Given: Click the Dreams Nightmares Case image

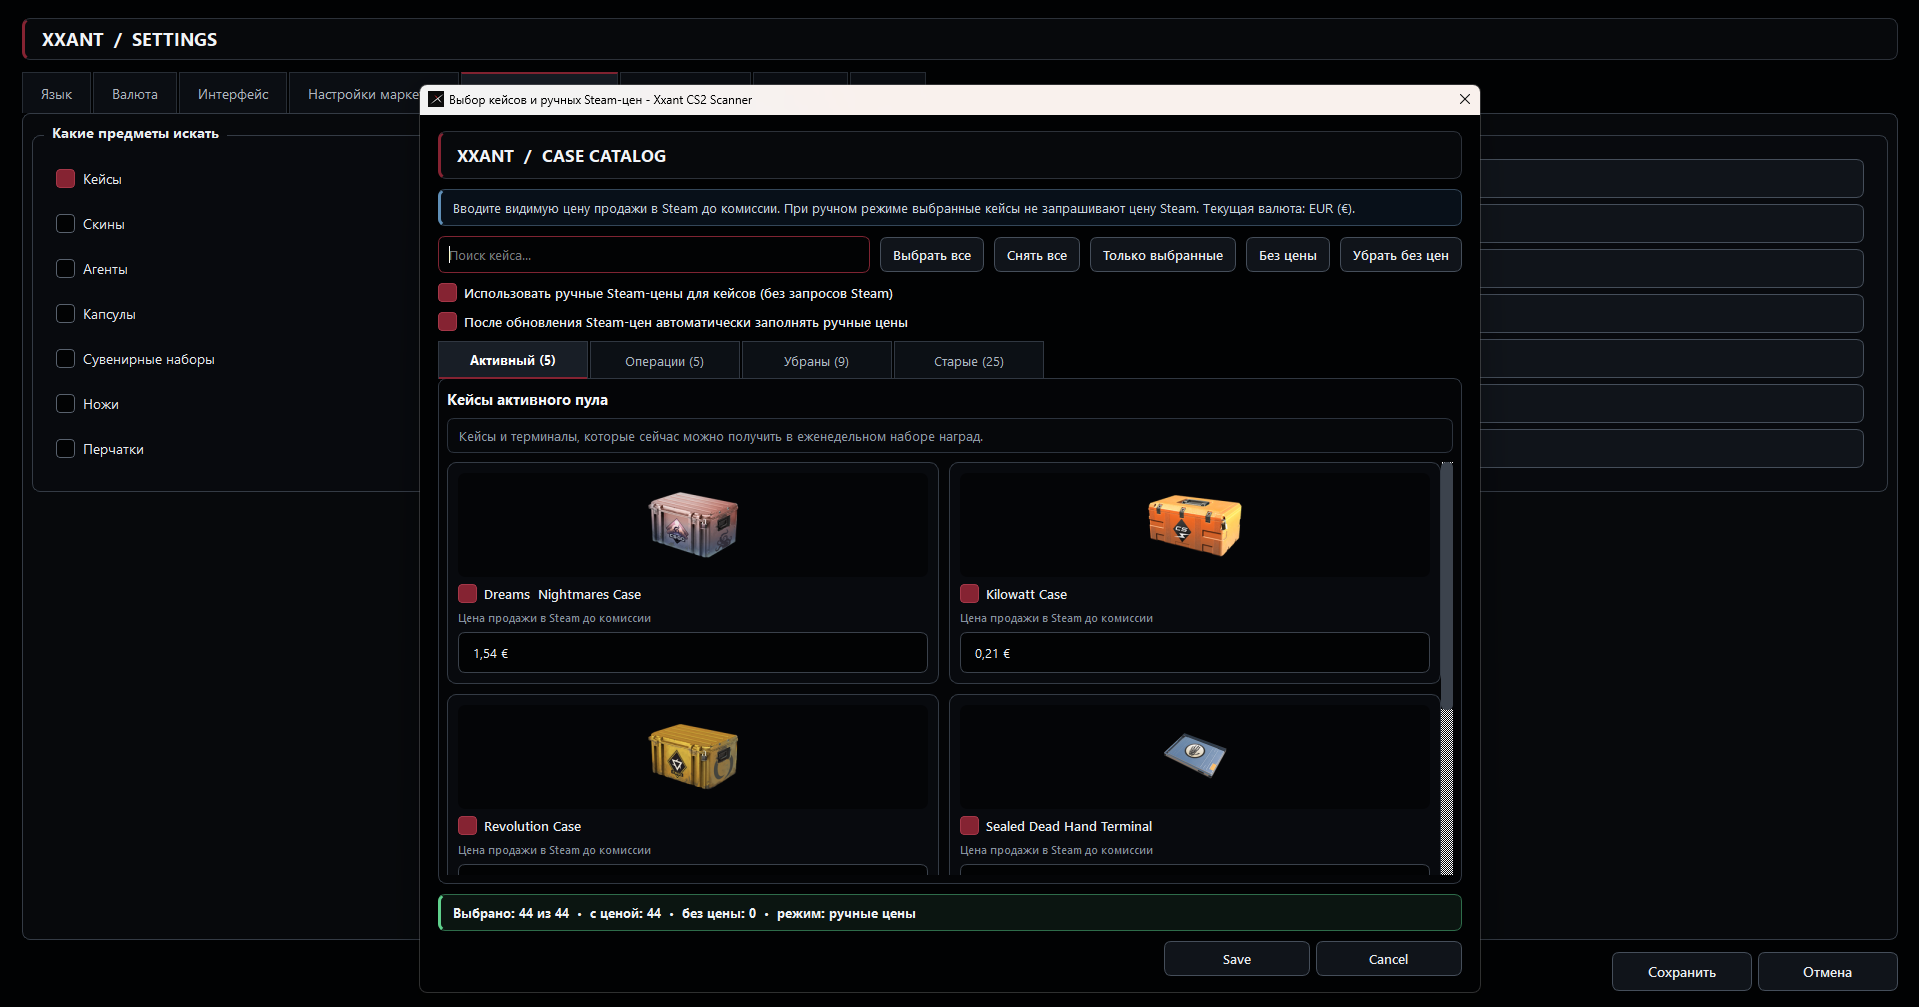Looking at the screenshot, I should [693, 524].
